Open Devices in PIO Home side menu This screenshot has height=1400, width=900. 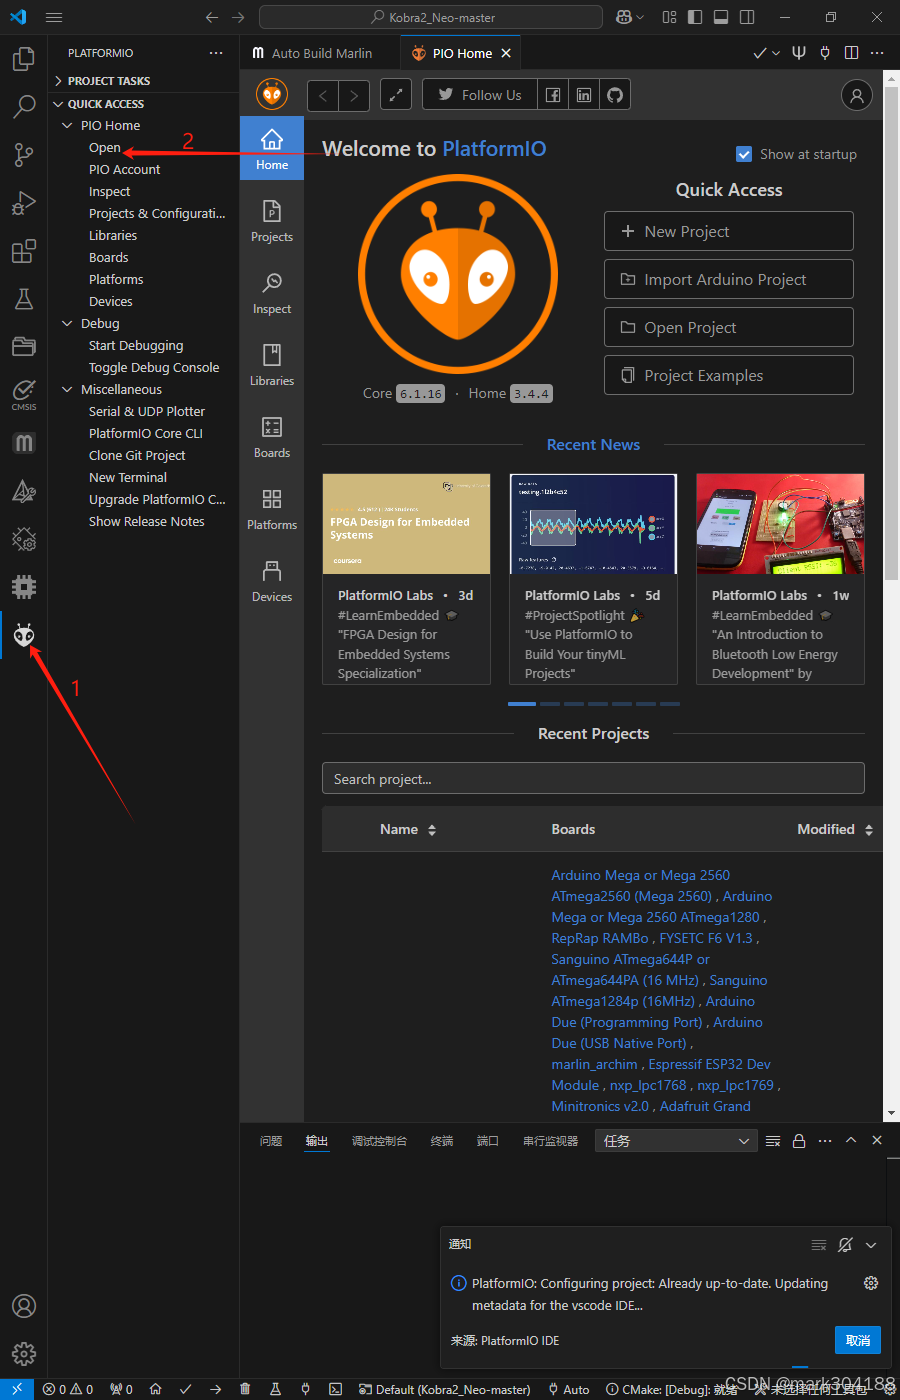[272, 580]
